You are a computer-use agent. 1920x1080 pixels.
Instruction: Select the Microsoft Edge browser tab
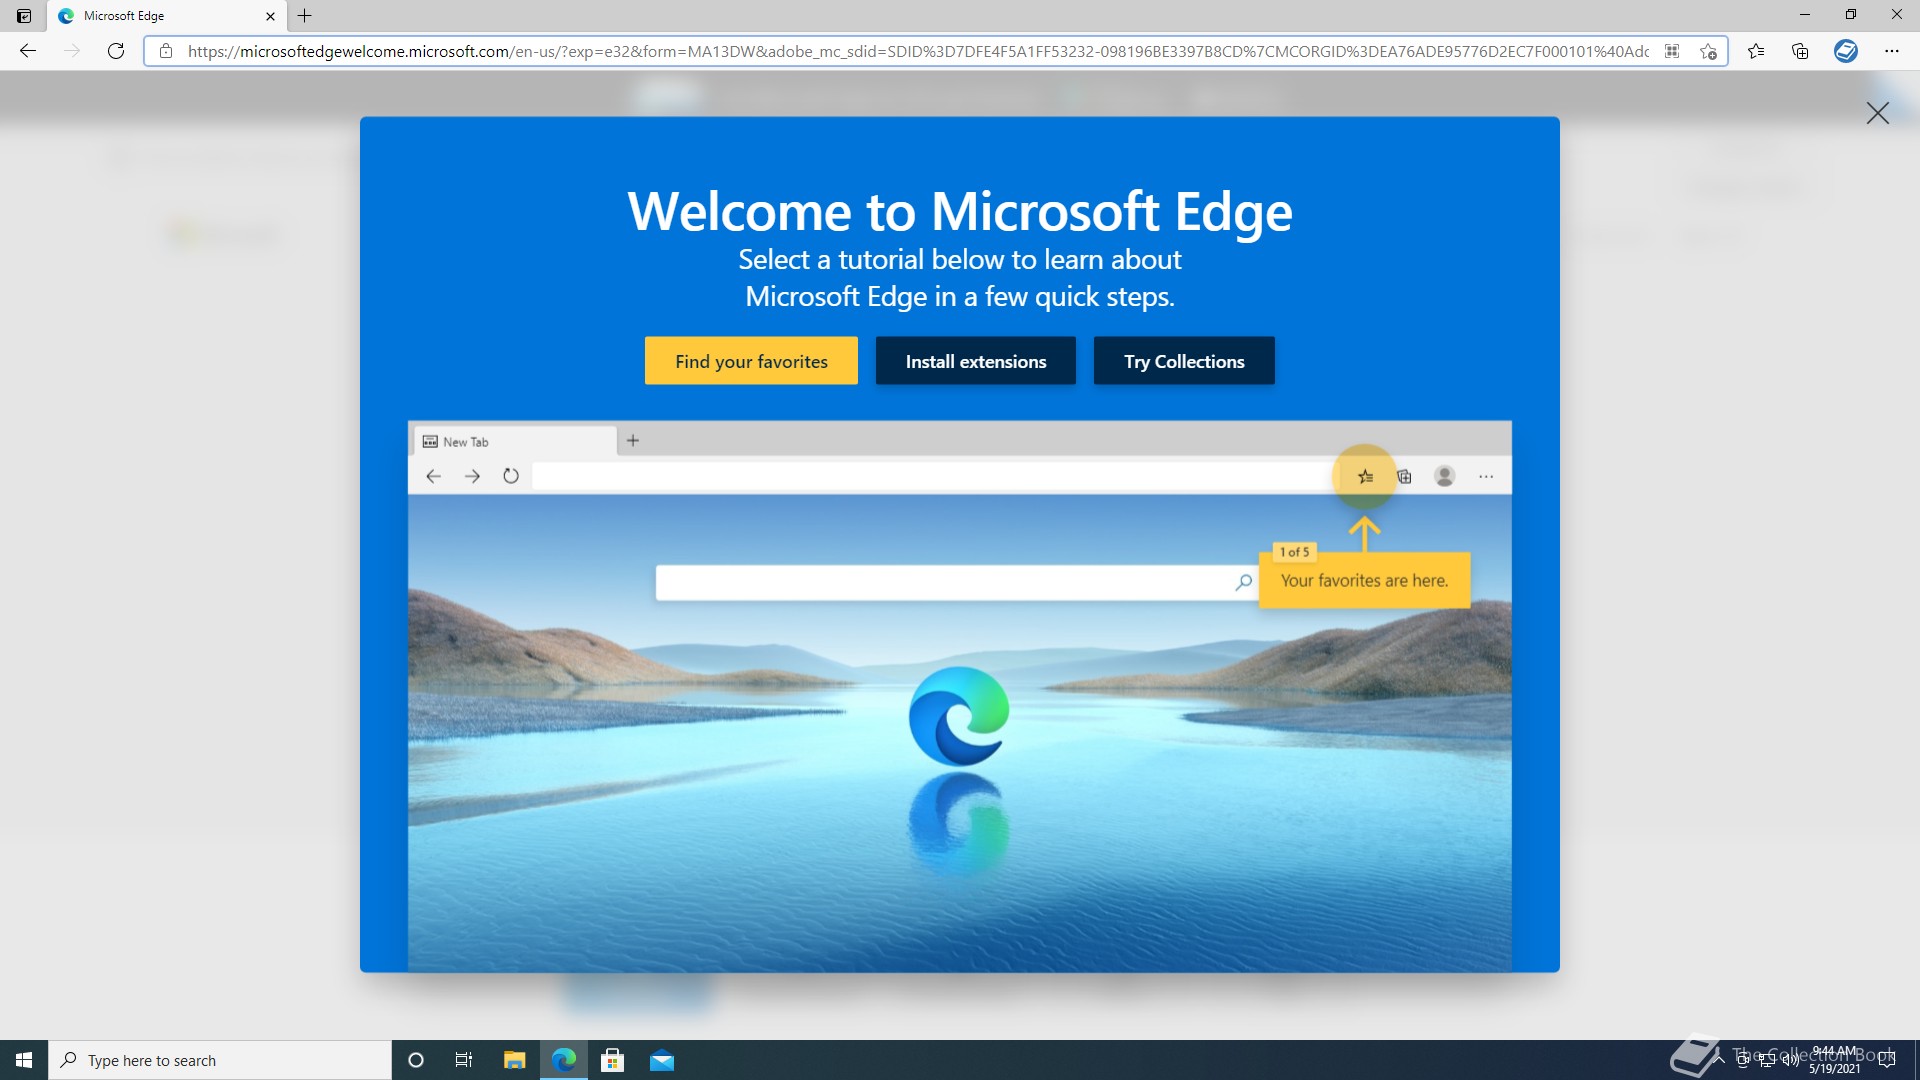166,16
